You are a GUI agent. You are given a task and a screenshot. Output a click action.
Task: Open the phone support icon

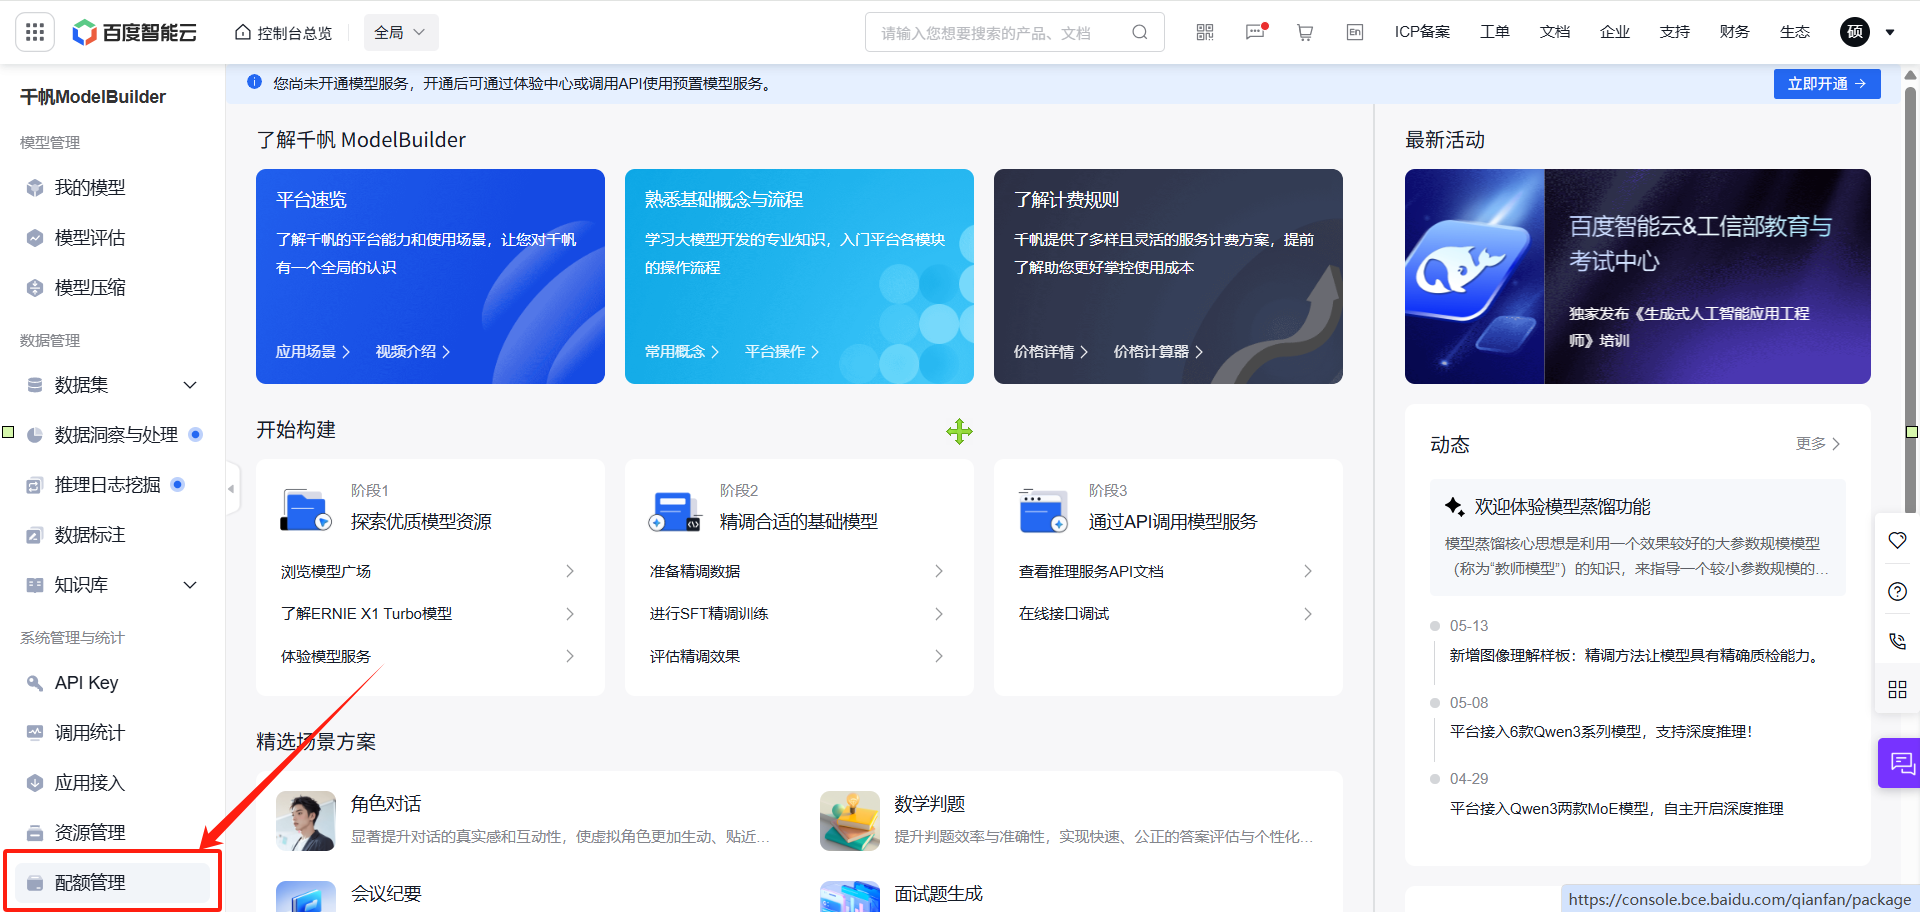(x=1897, y=641)
